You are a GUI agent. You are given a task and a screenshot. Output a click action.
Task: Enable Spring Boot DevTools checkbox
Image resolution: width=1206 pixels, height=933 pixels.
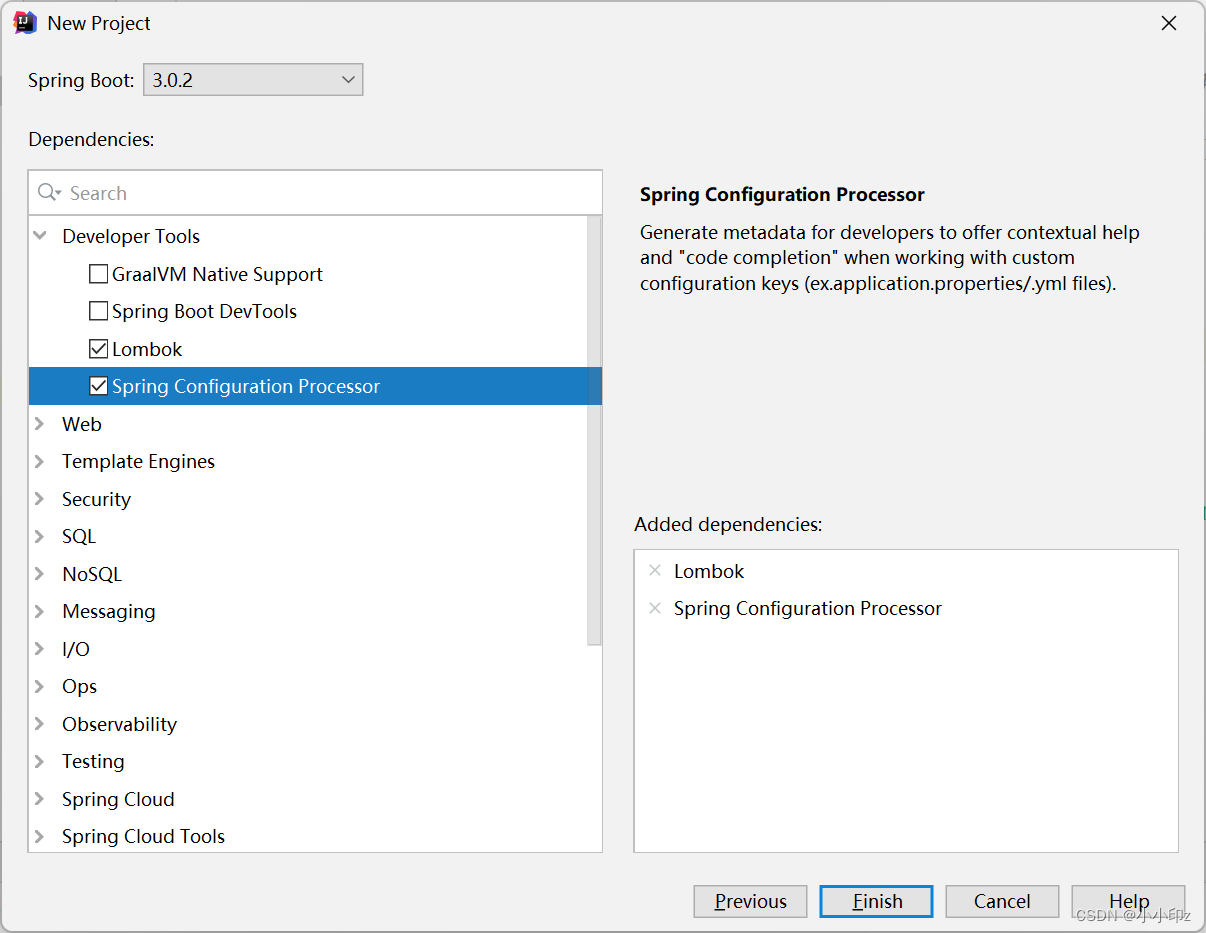pos(98,311)
